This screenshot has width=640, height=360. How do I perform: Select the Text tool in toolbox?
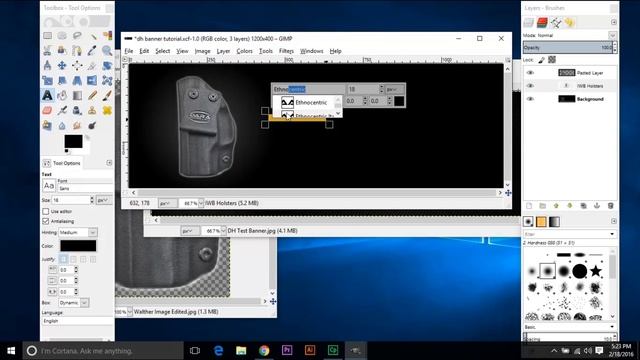(x=47, y=95)
